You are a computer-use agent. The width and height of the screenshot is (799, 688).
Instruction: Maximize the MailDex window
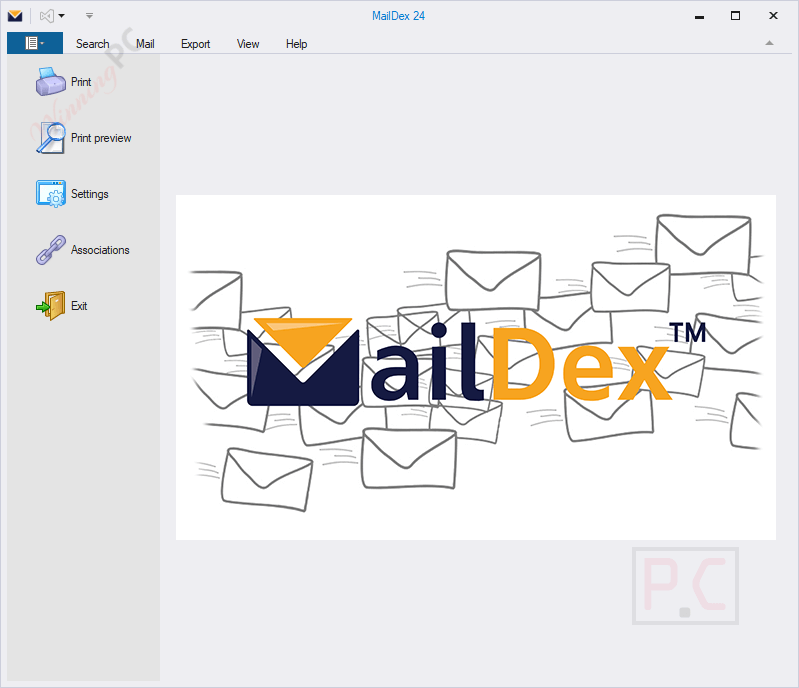[735, 16]
